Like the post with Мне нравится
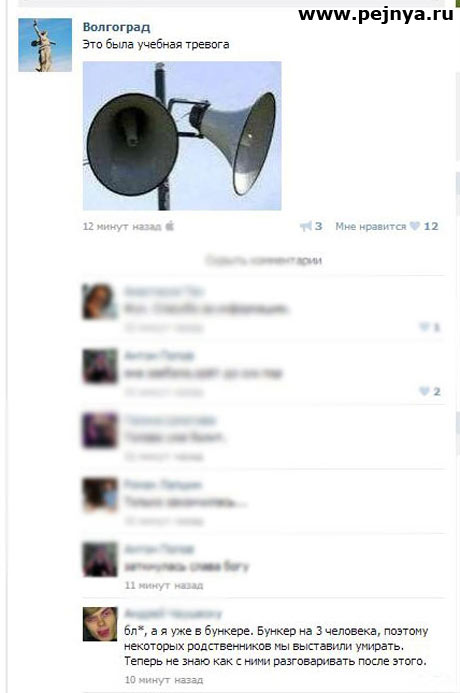460x693 pixels. coord(370,226)
